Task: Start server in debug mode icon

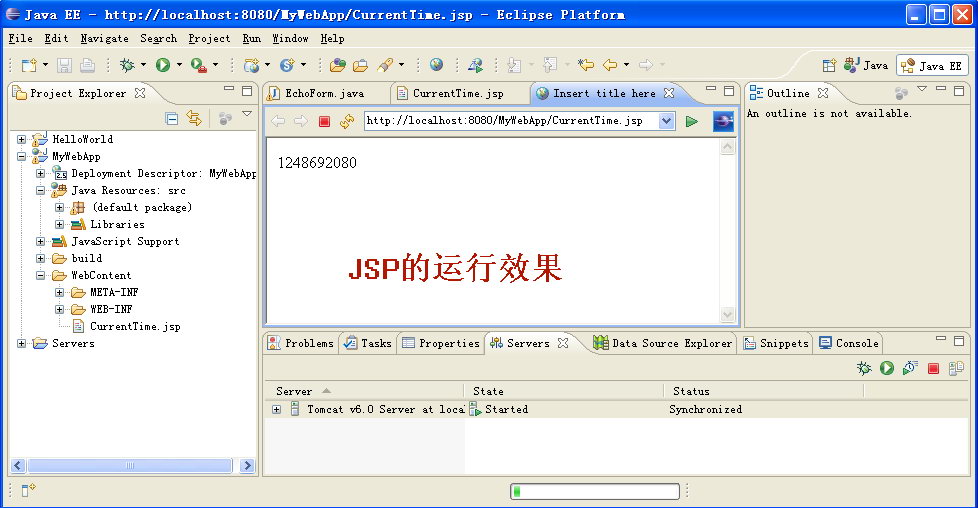Action: tap(864, 368)
